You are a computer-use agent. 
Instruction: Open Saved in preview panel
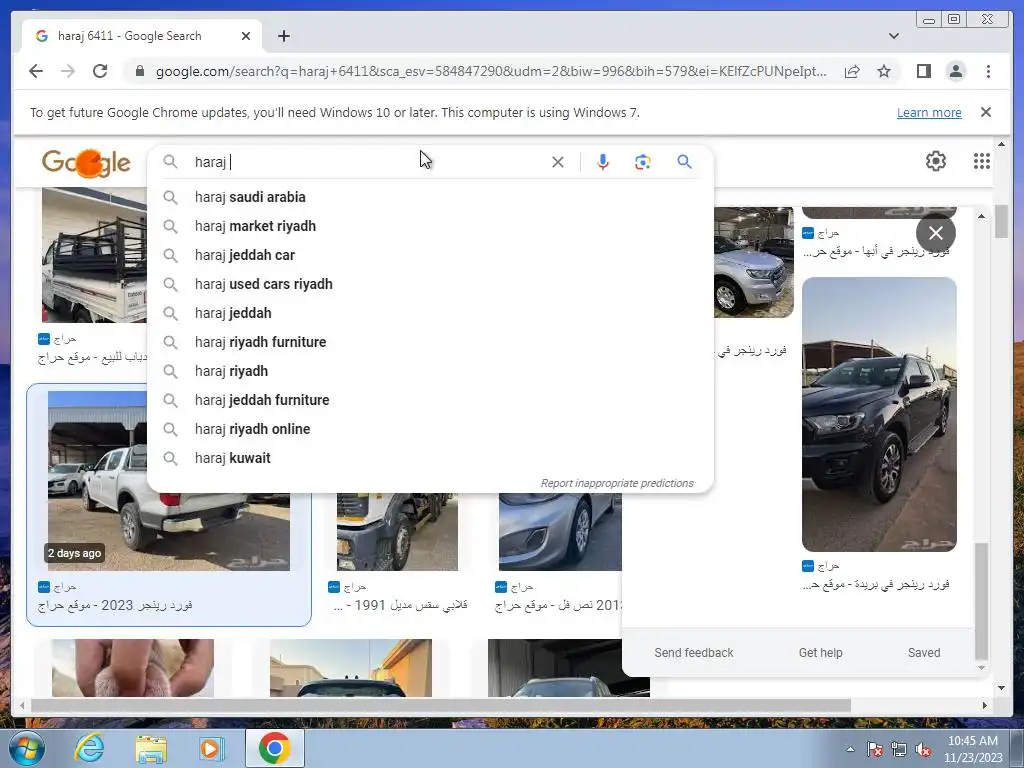click(x=923, y=653)
